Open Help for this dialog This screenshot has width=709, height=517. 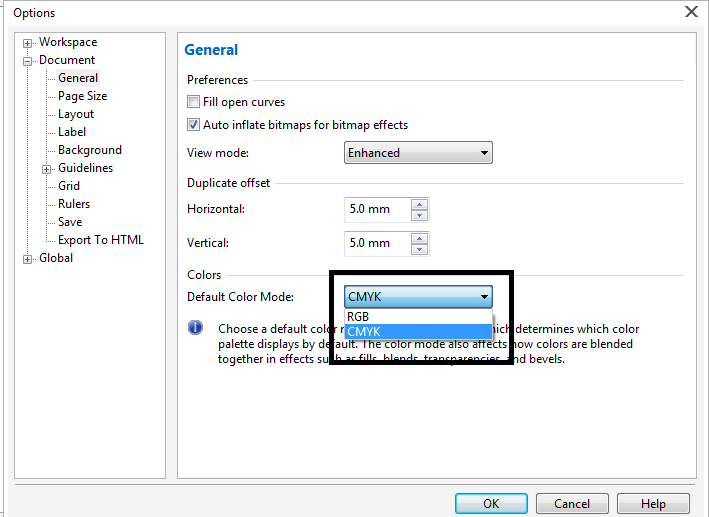[653, 504]
